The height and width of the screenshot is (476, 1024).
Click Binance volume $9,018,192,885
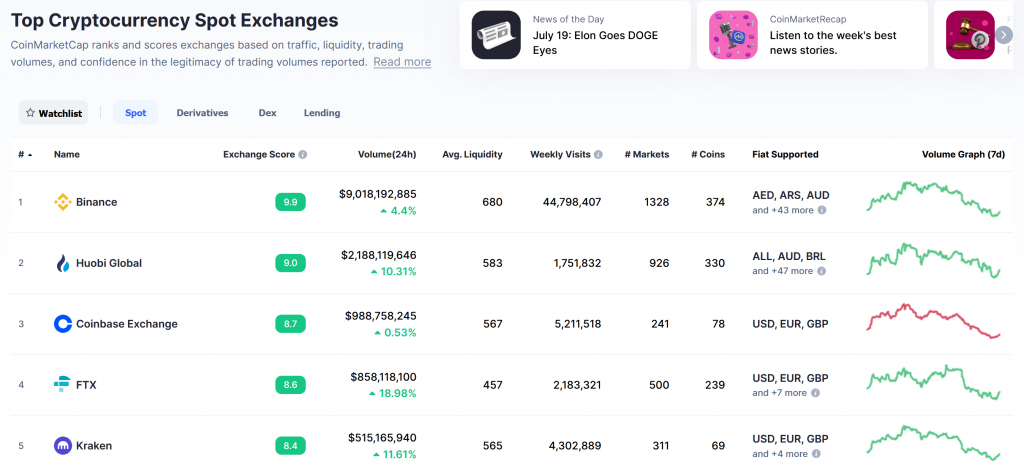377,194
